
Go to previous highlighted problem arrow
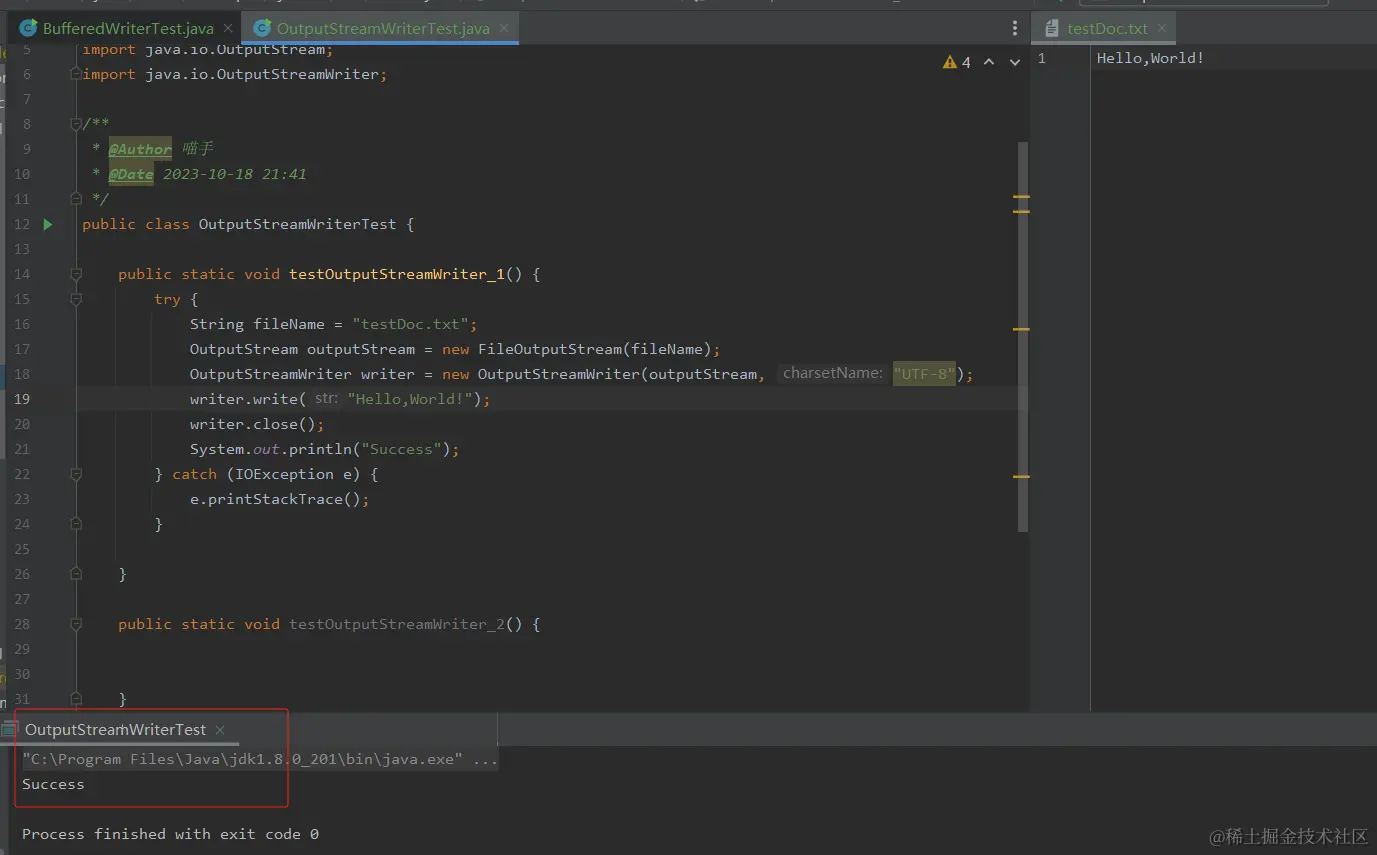[989, 62]
